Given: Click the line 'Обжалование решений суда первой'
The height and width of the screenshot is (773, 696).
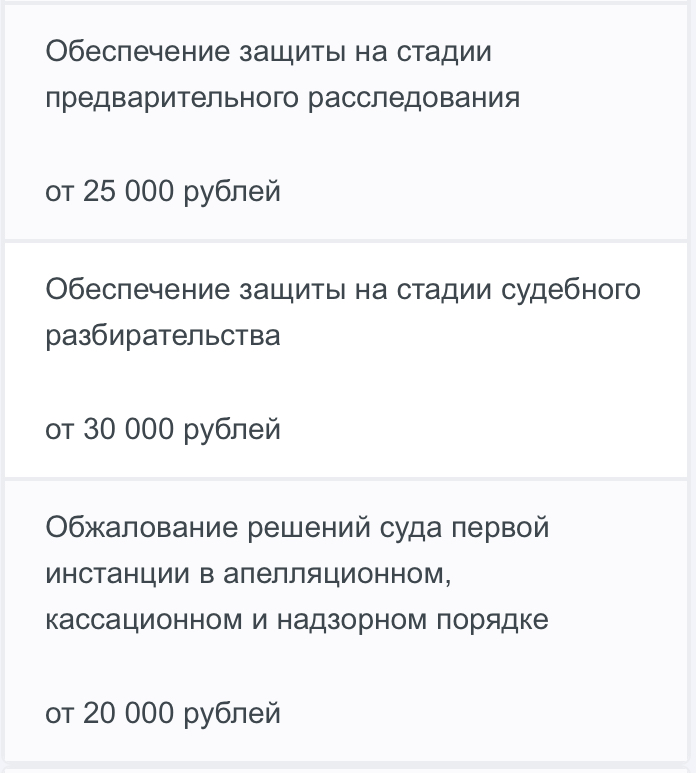Looking at the screenshot, I should (x=297, y=527).
